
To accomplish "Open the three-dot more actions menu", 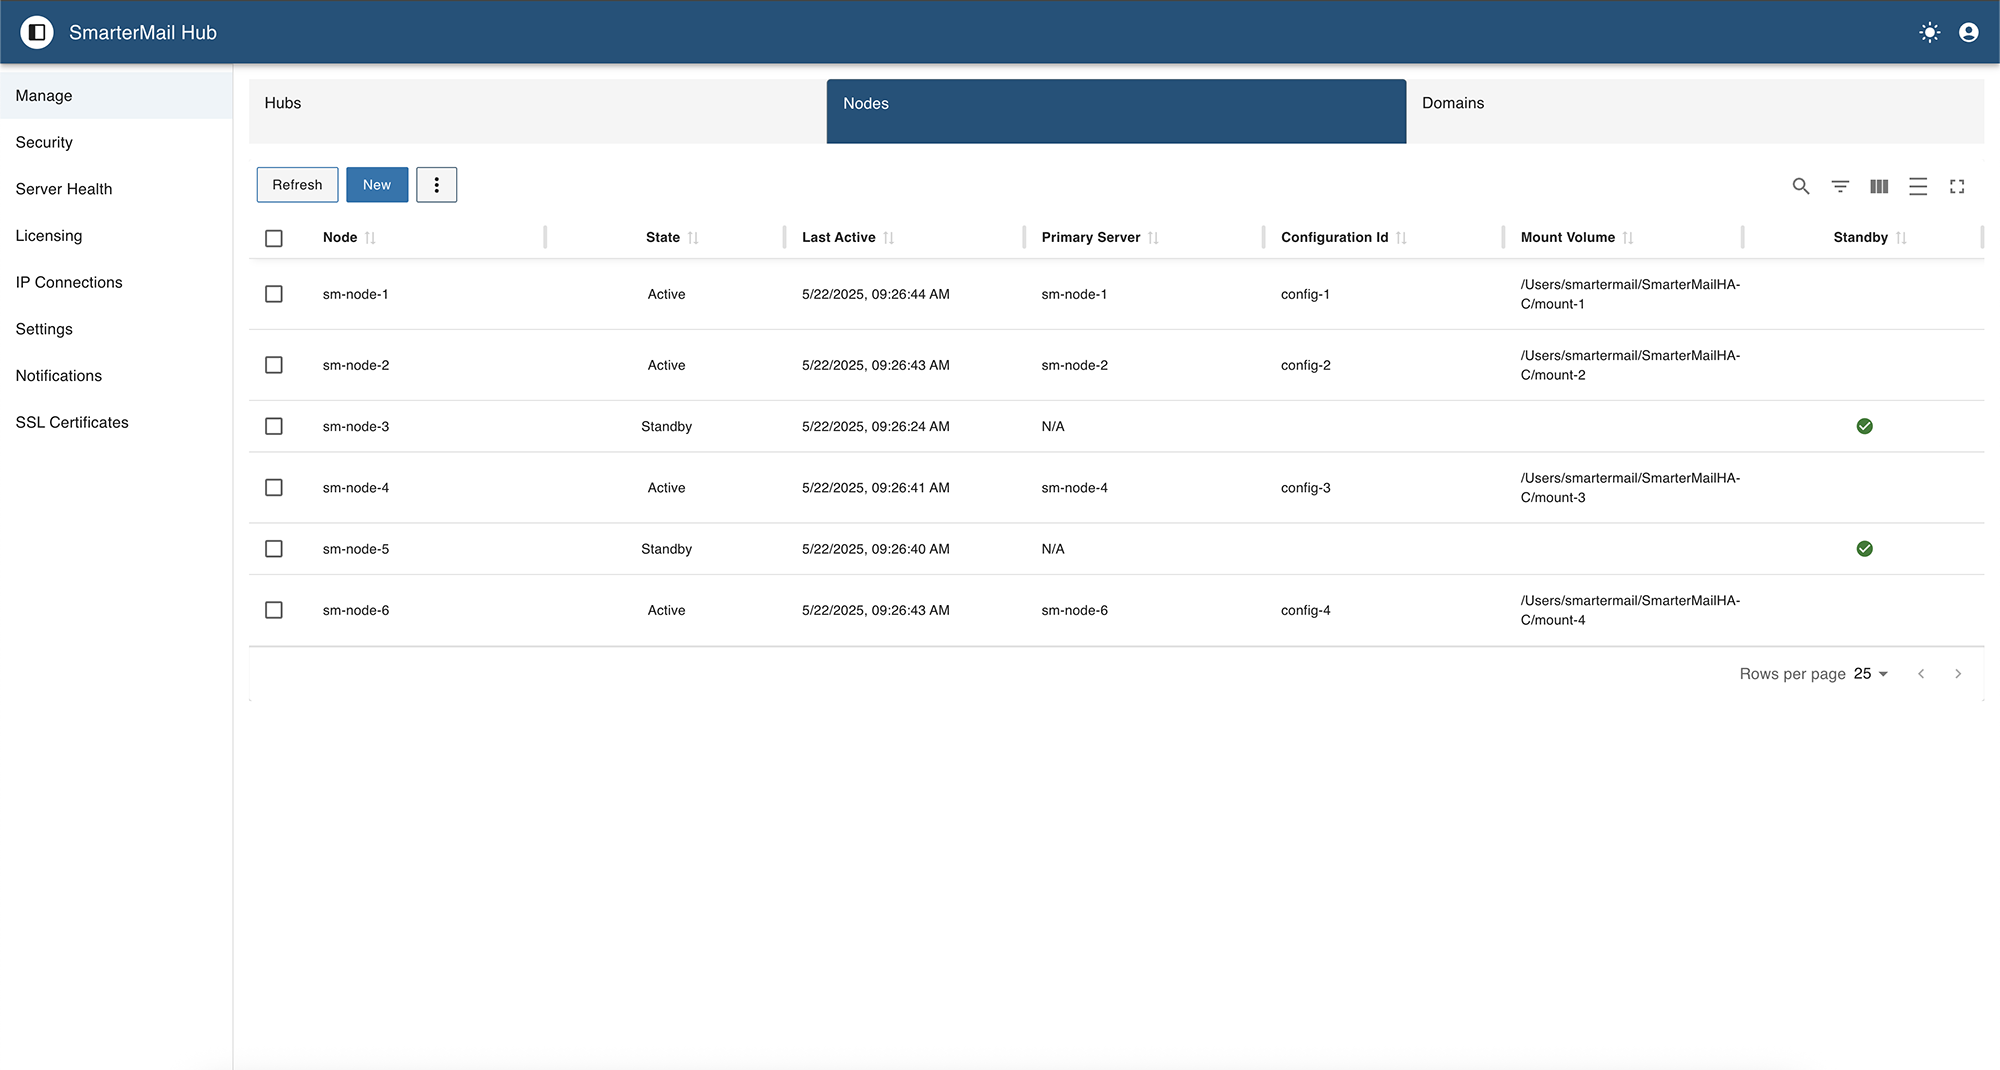I will 437,185.
